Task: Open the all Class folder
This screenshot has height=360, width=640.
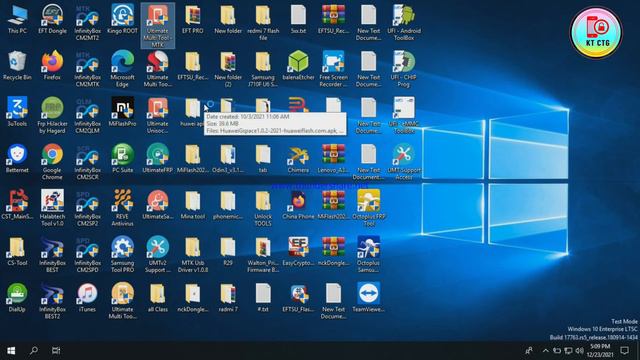Action: tap(158, 298)
